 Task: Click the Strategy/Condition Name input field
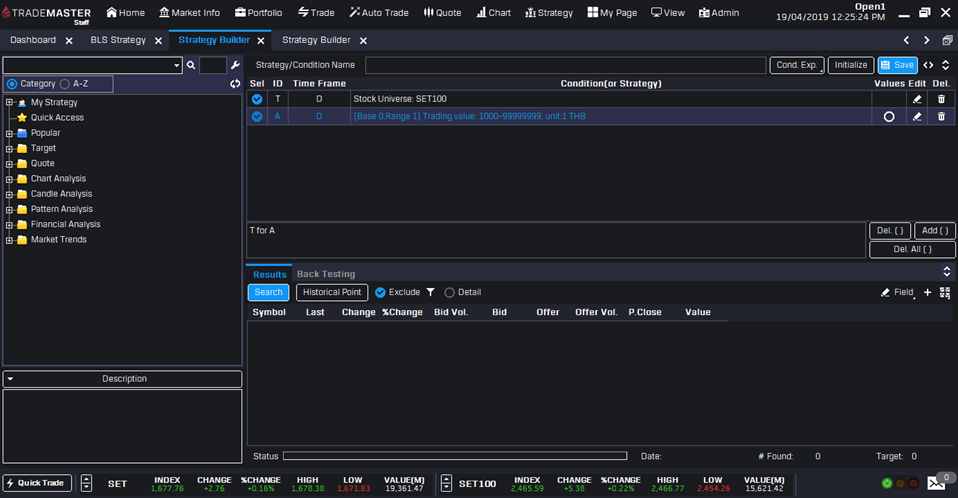(565, 65)
